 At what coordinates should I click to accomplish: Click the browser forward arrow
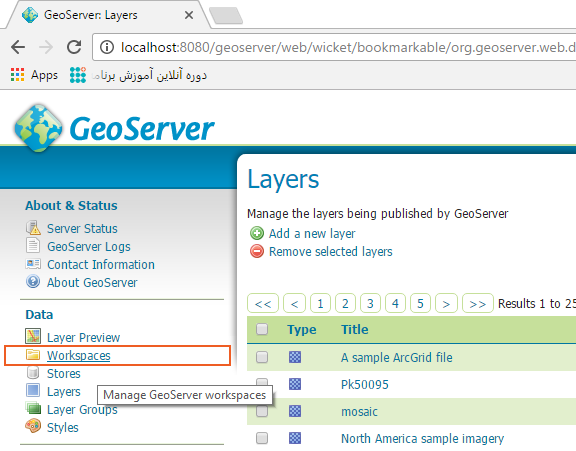point(46,47)
